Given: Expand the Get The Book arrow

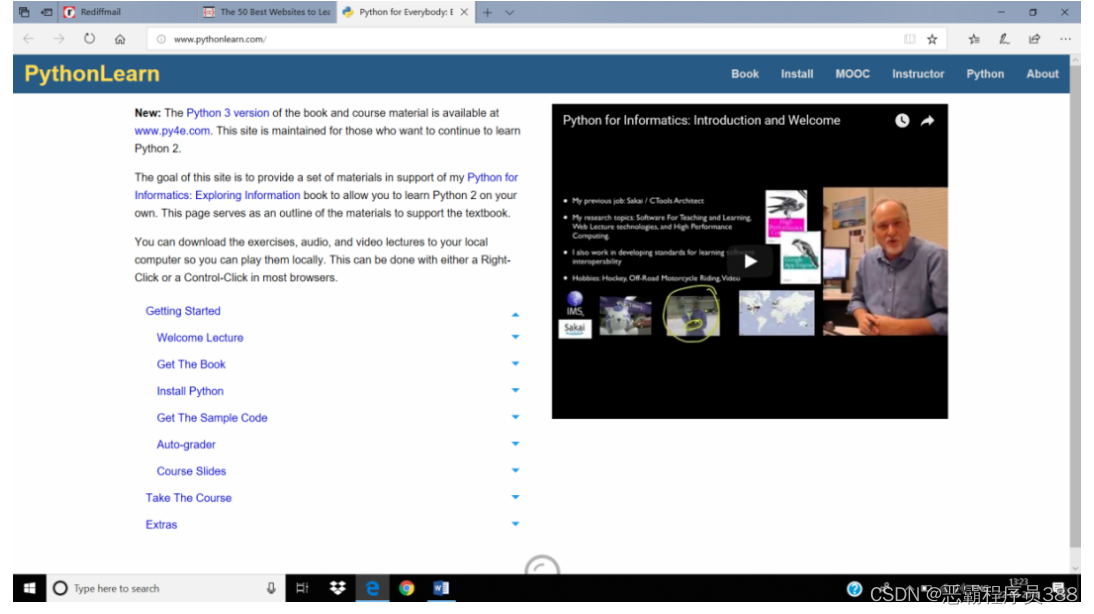Looking at the screenshot, I should [x=515, y=364].
